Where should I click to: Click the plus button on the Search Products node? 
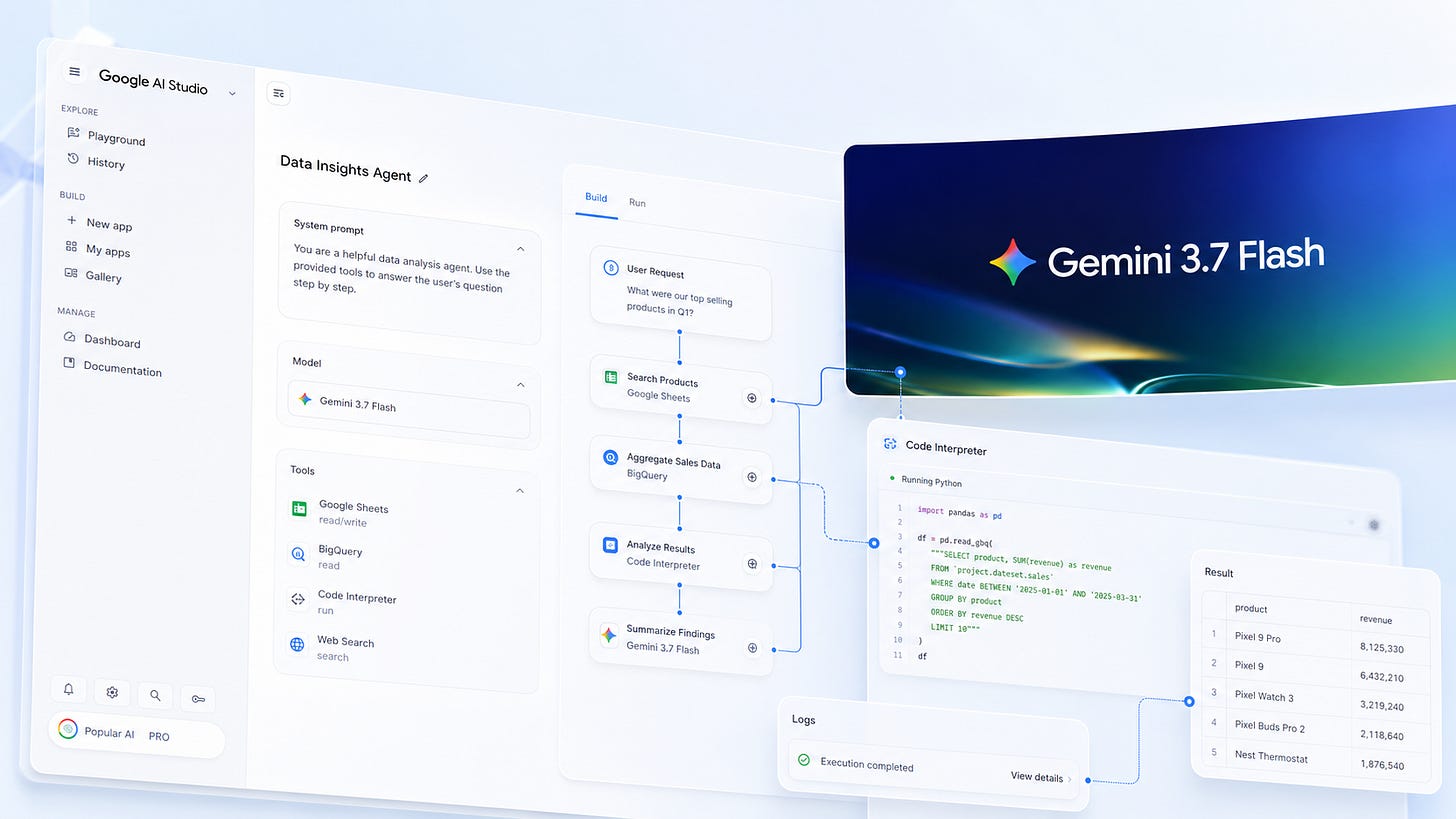pyautogui.click(x=752, y=398)
